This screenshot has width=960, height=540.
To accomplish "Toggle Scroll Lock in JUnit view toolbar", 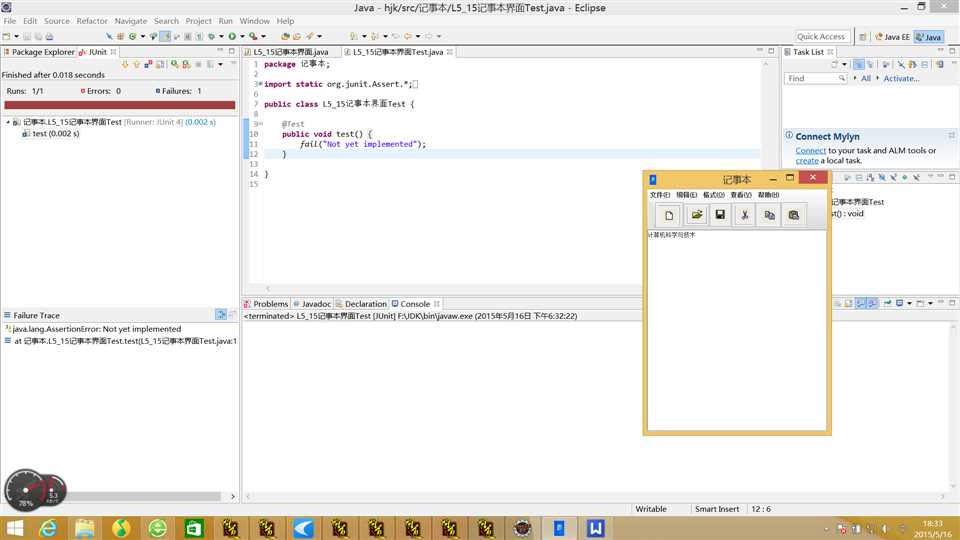I will click(160, 64).
